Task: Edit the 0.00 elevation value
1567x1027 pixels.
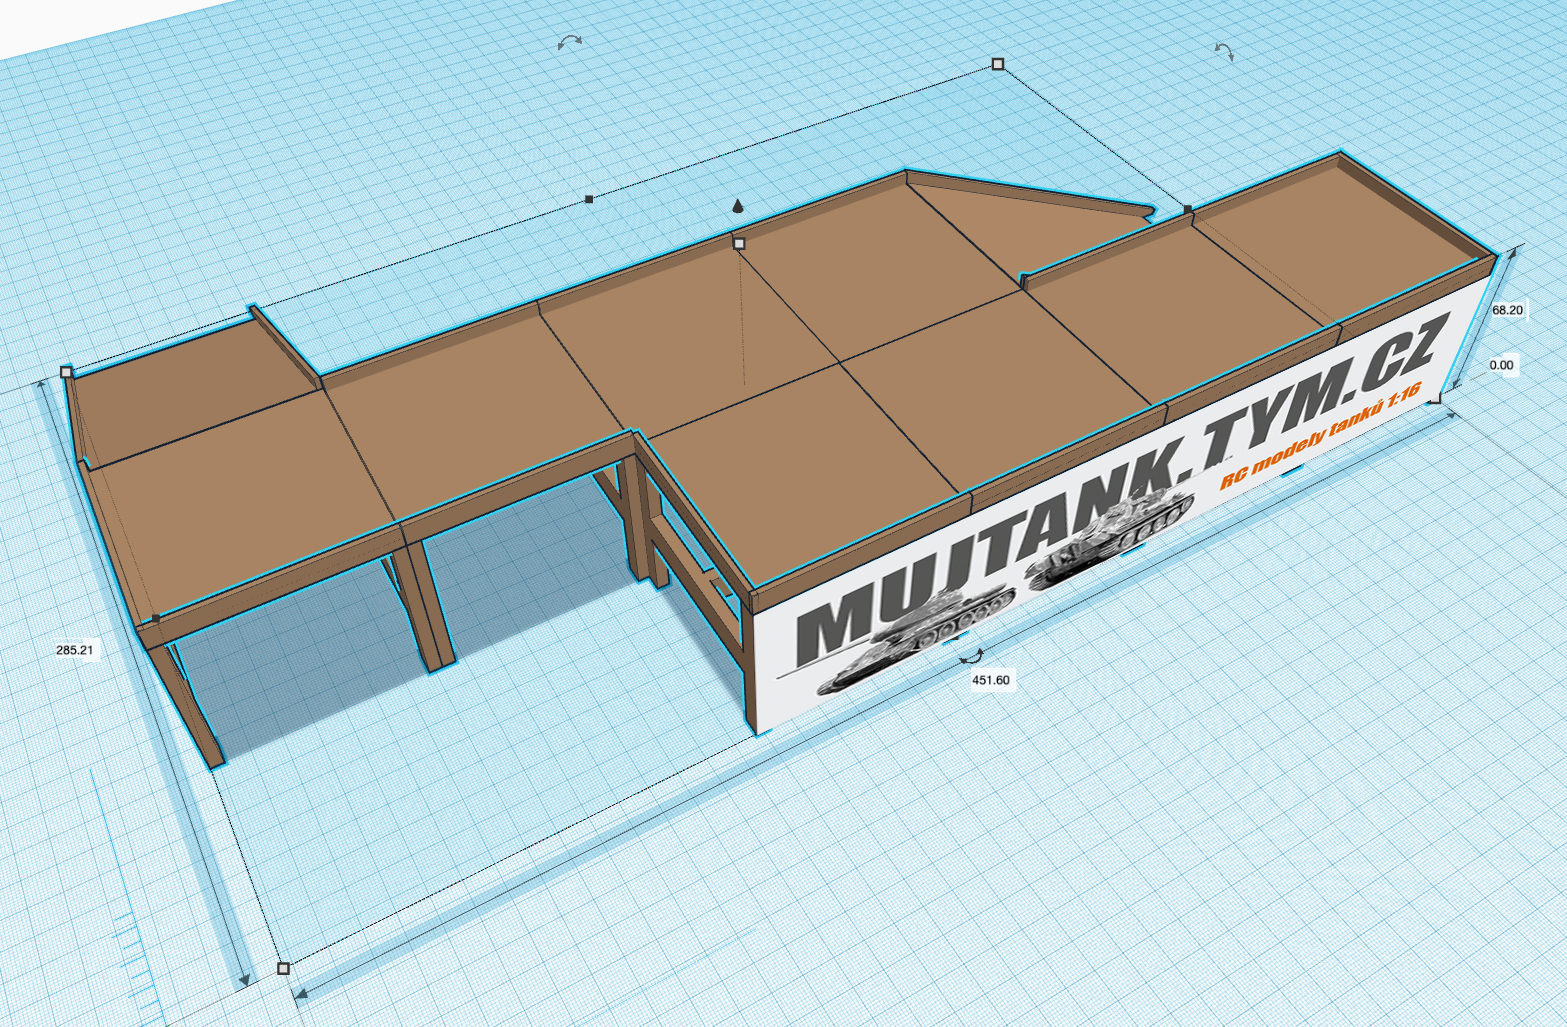Action: point(1501,365)
